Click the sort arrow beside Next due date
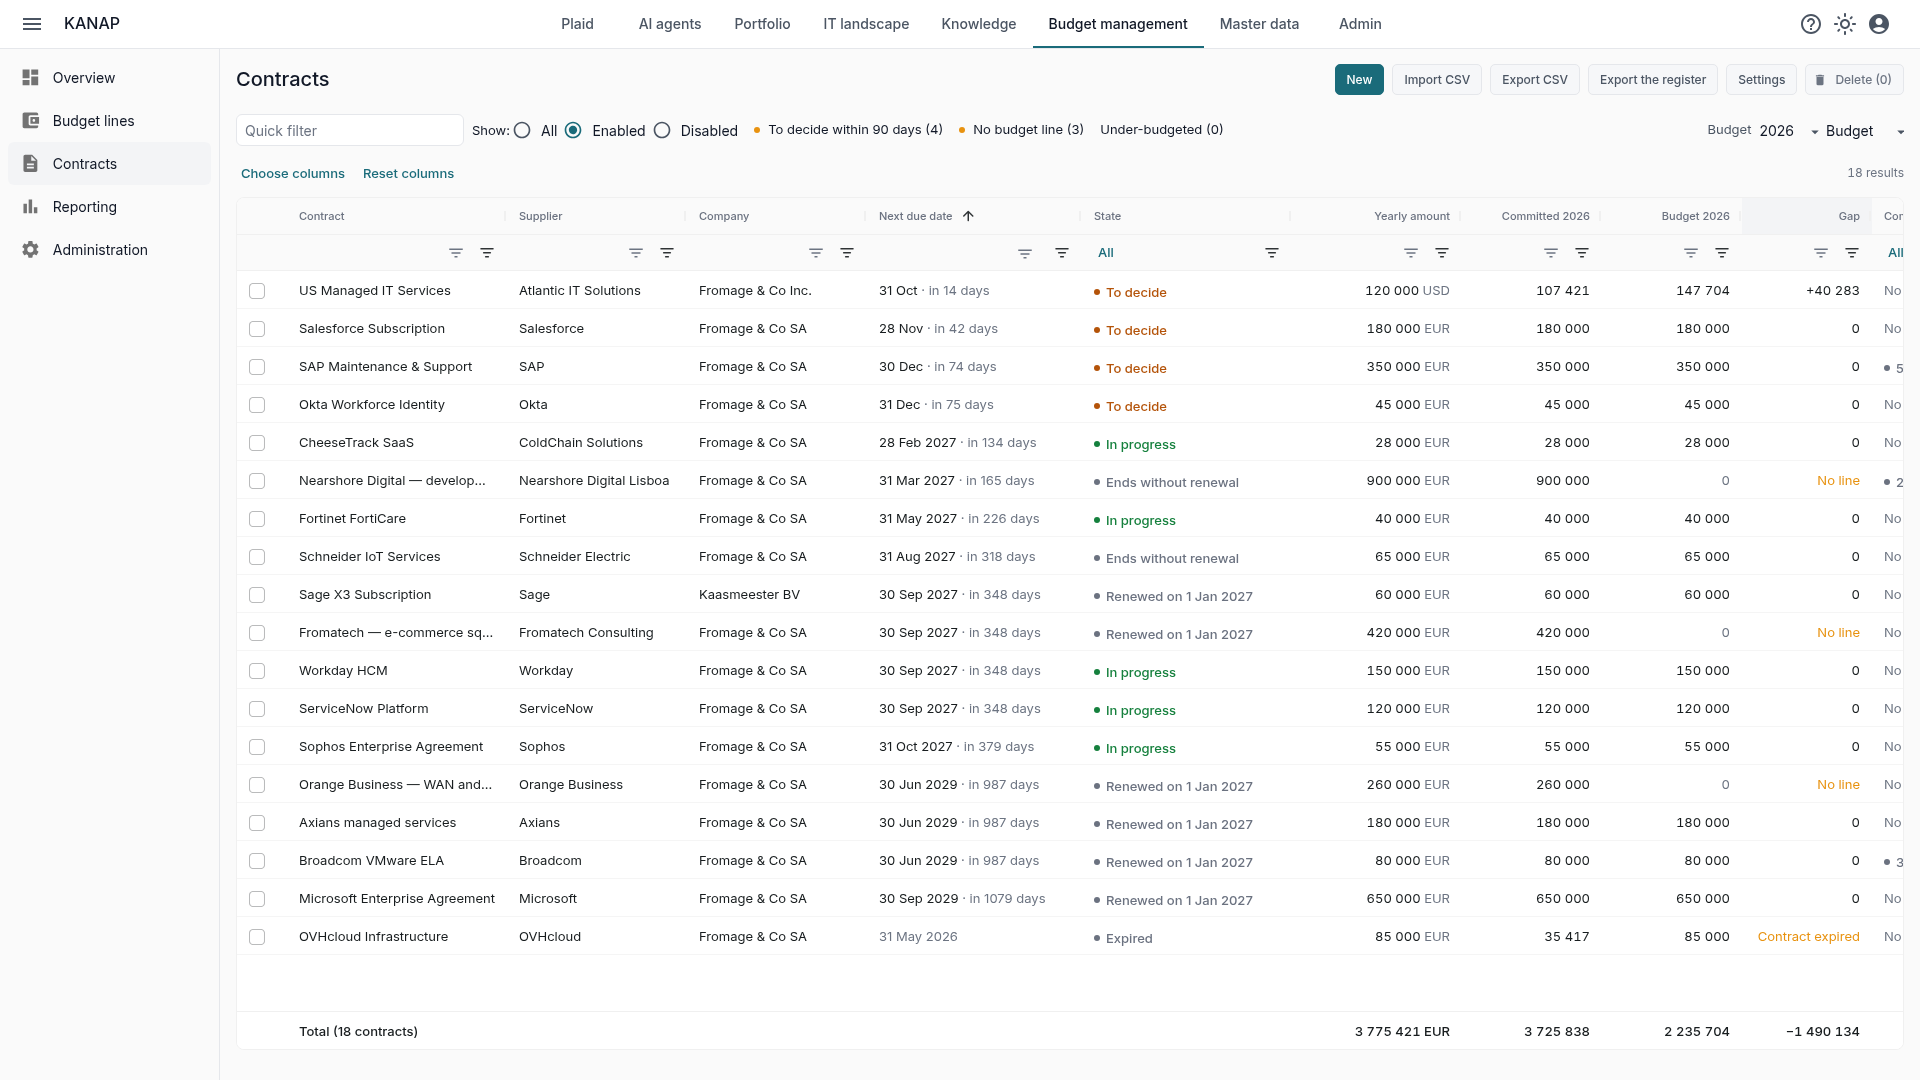 968,216
